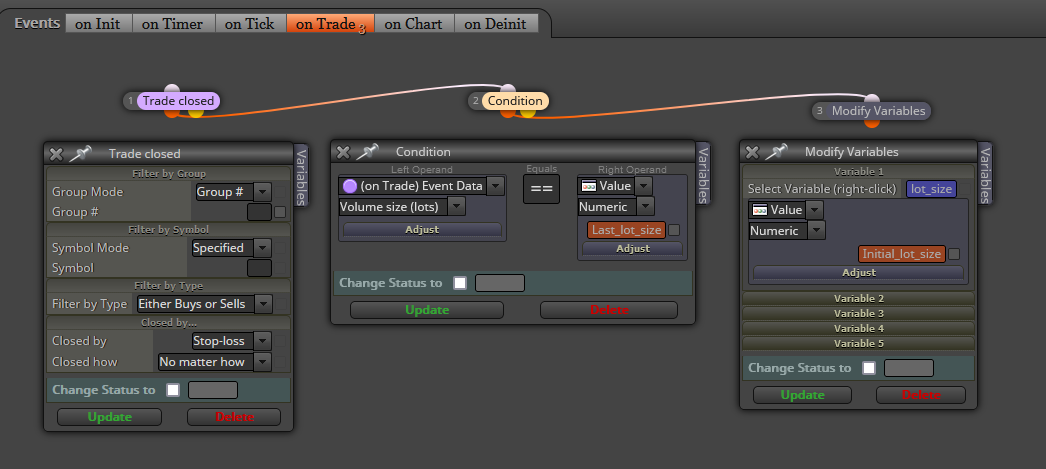
Task: Pin the Modify Variables panel
Action: (x=776, y=152)
